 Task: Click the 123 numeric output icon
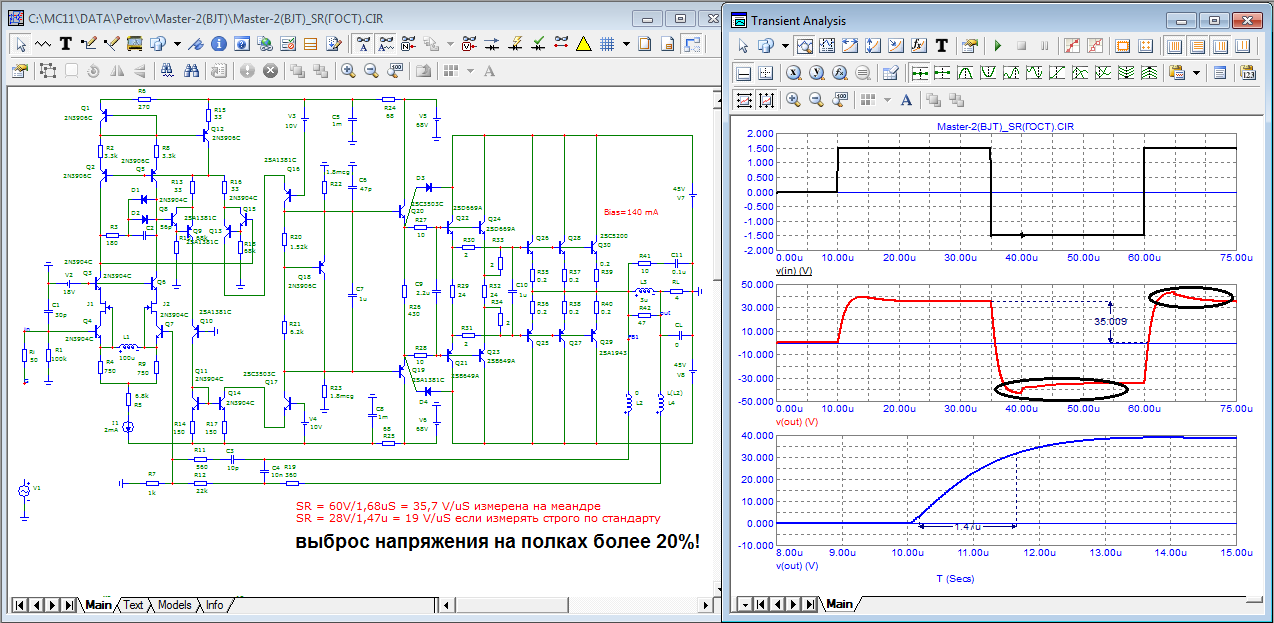pos(1247,72)
